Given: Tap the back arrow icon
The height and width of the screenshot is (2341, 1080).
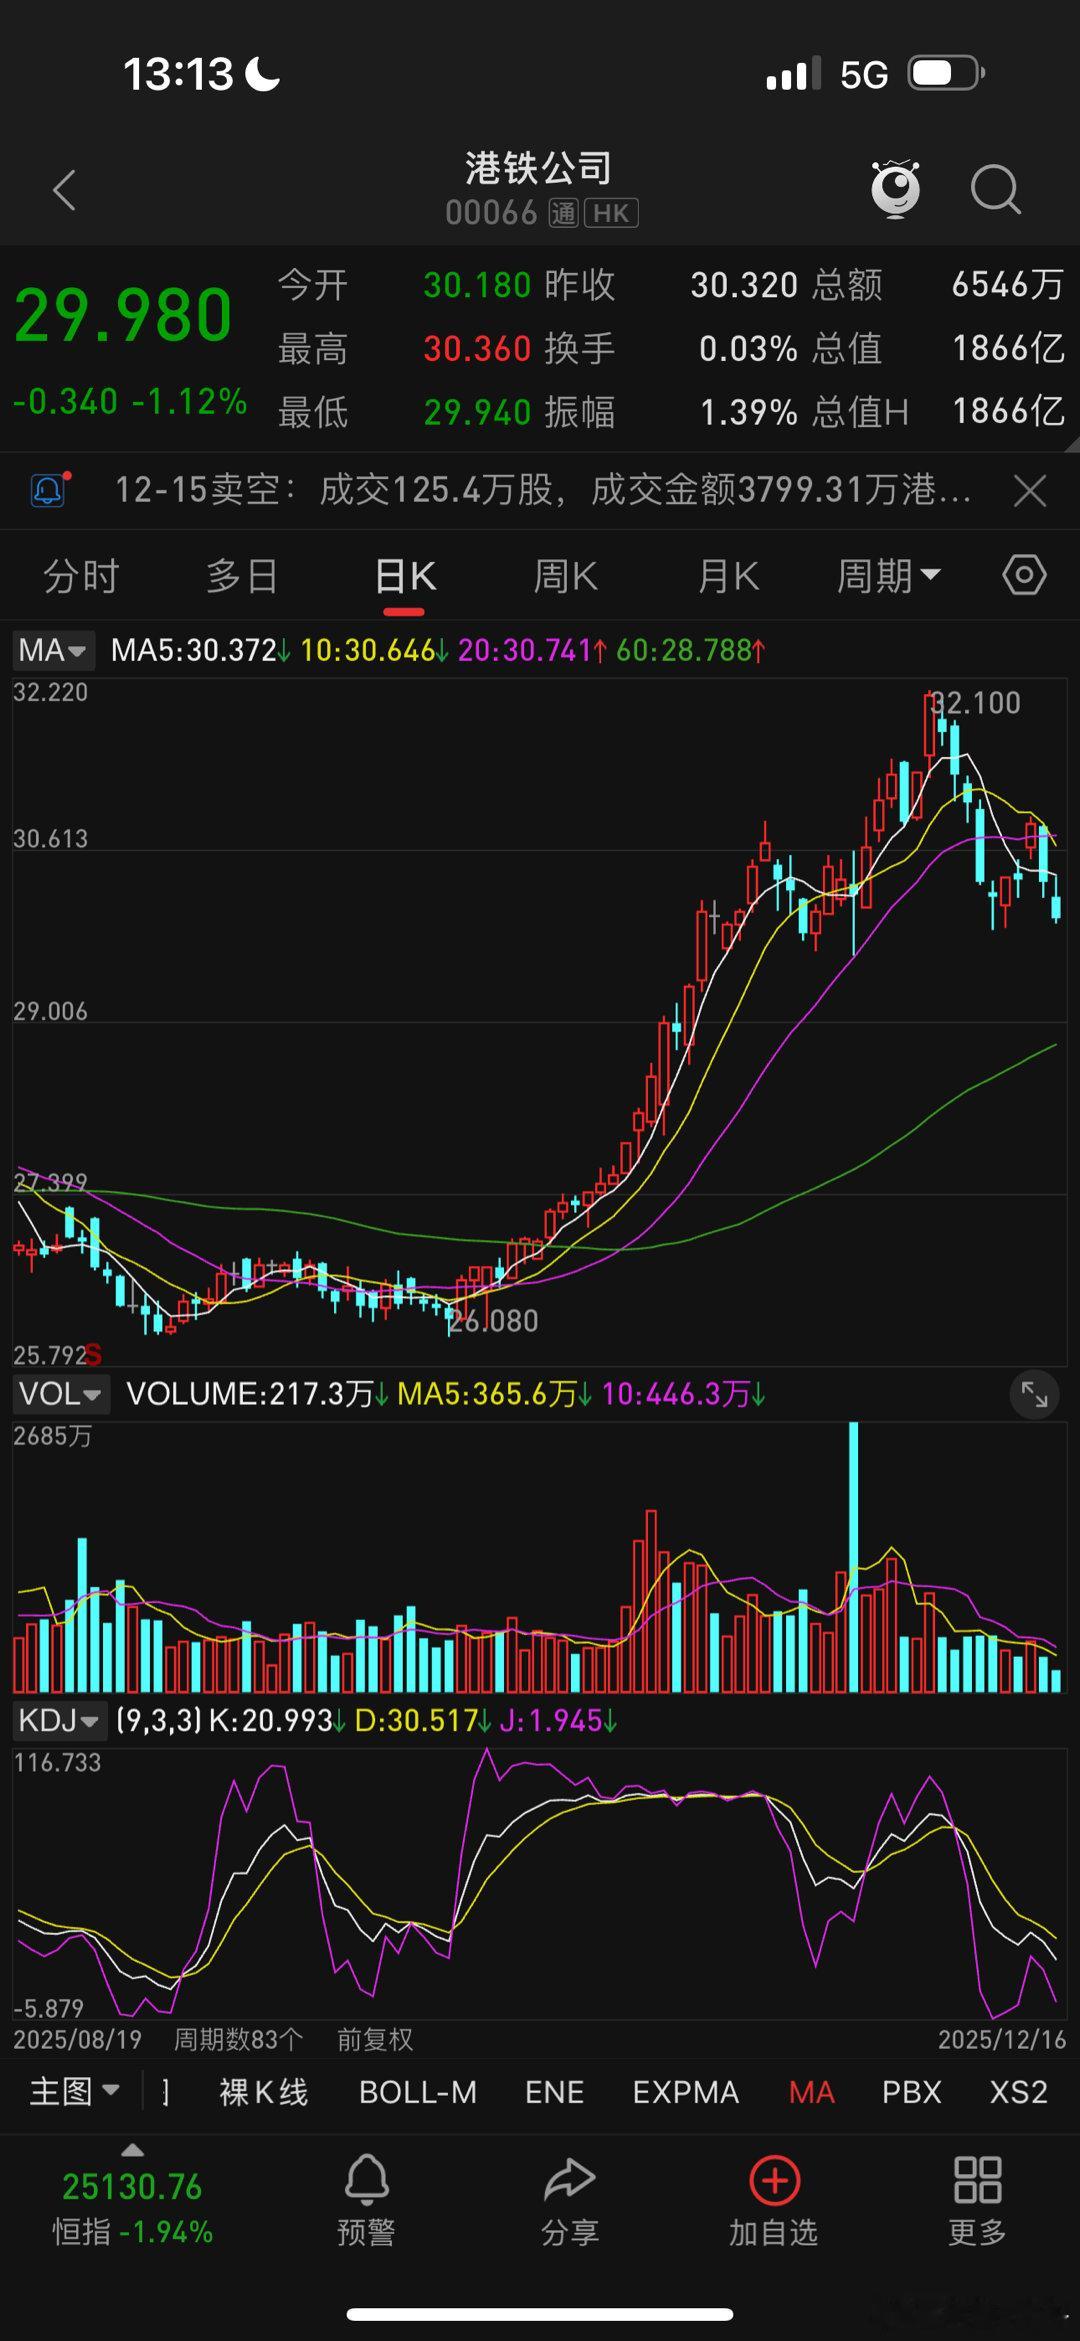Looking at the screenshot, I should tap(65, 189).
